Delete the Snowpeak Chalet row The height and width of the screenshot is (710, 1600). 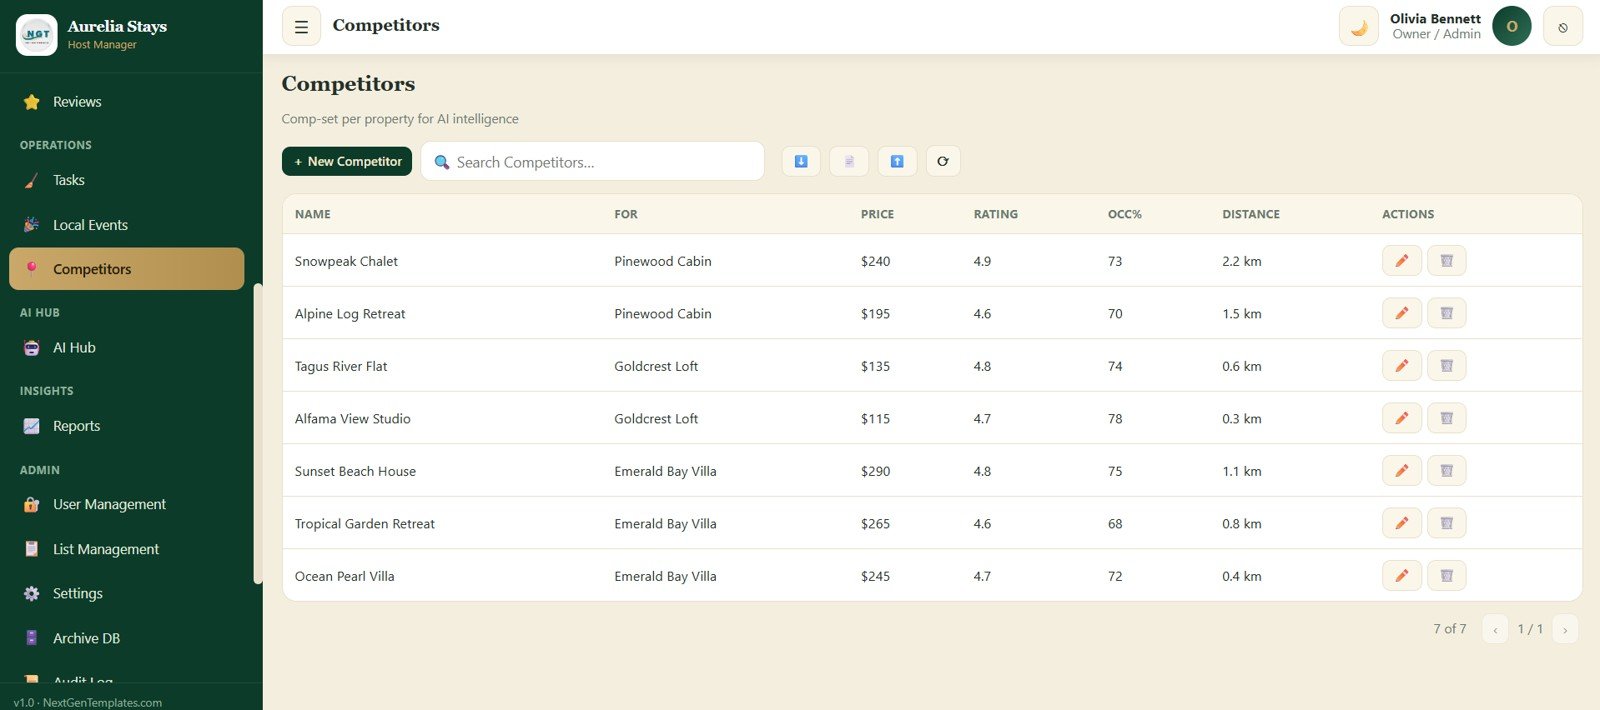(1447, 261)
